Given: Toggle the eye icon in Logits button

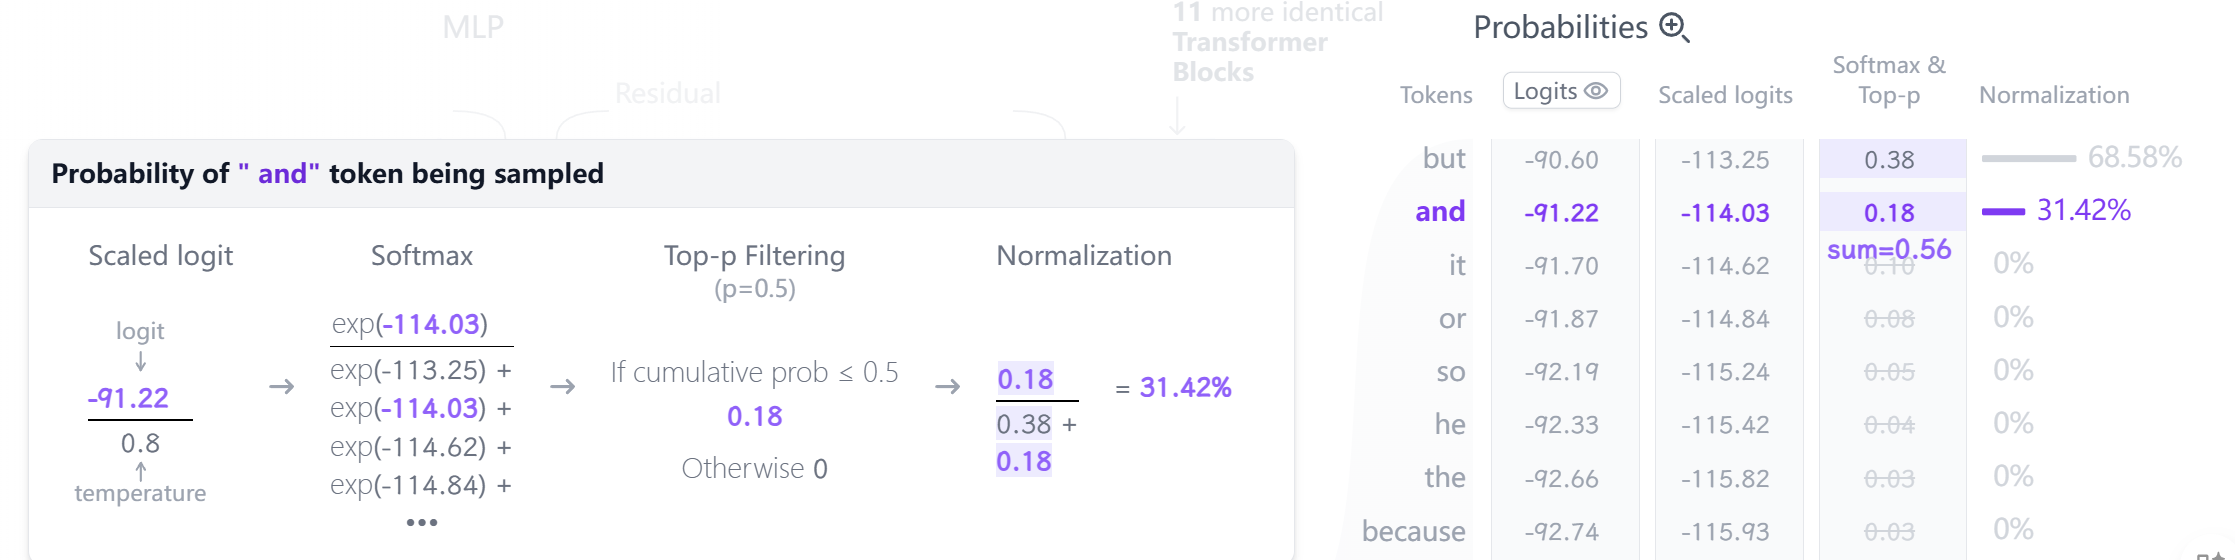Looking at the screenshot, I should (x=1596, y=91).
